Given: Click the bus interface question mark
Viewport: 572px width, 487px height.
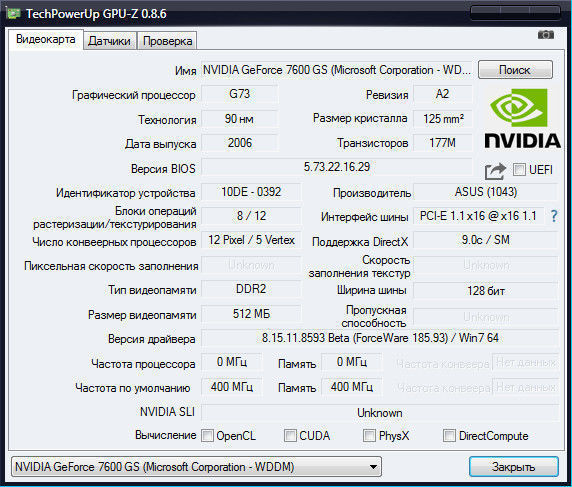Looking at the screenshot, I should [x=554, y=216].
